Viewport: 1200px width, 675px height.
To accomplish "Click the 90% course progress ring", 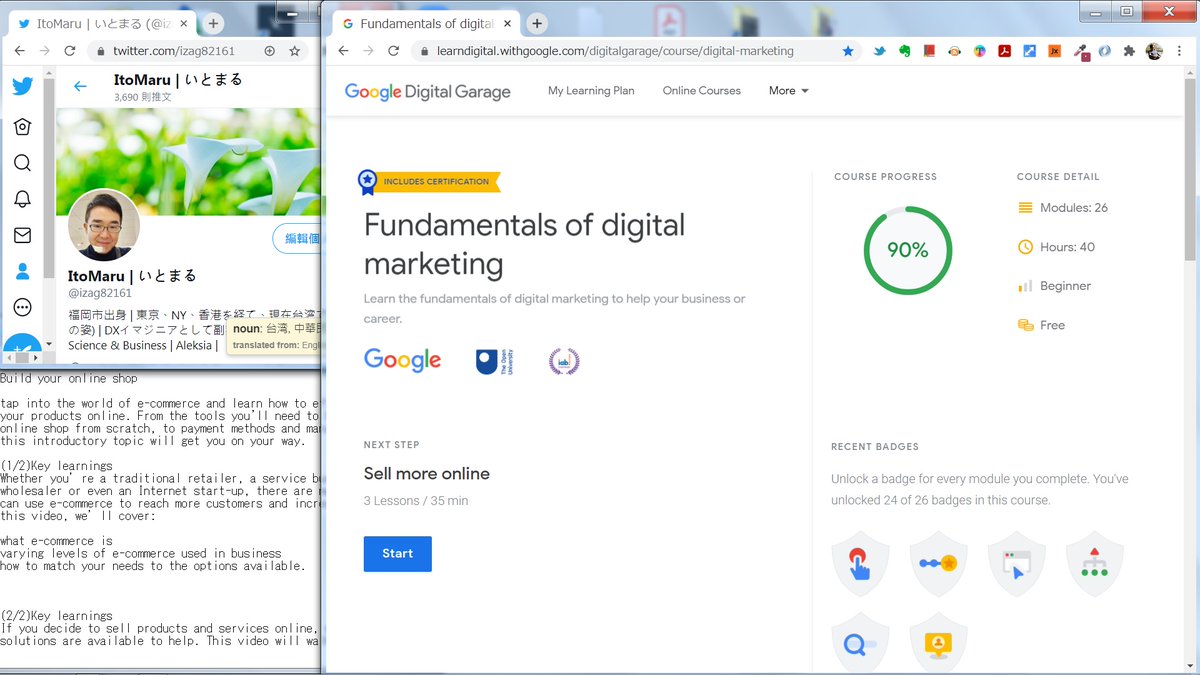I will click(x=908, y=251).
